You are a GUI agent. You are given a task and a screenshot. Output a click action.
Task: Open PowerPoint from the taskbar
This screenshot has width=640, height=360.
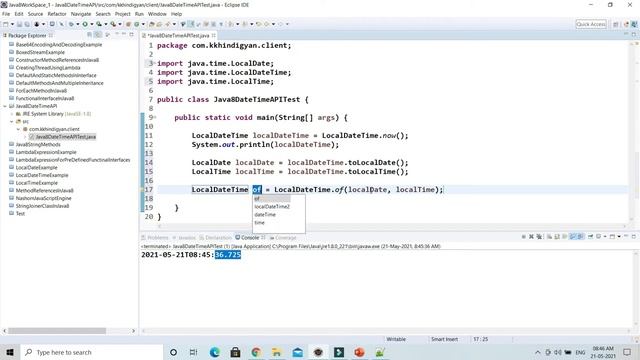(359, 352)
